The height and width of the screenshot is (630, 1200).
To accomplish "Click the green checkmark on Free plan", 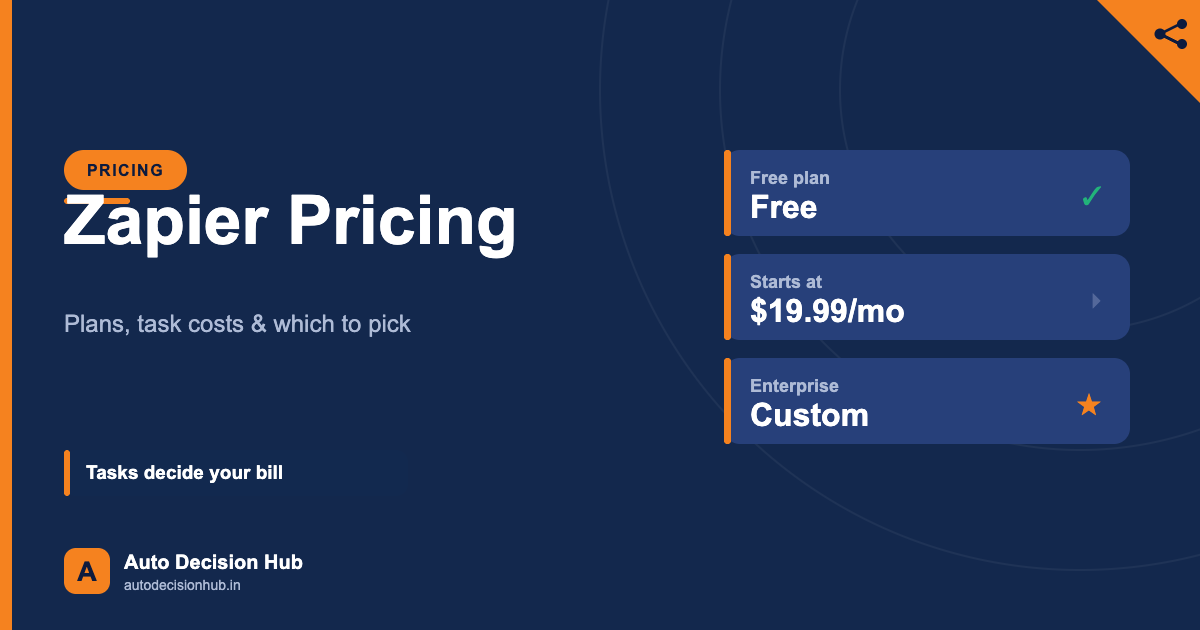I will 1091,196.
